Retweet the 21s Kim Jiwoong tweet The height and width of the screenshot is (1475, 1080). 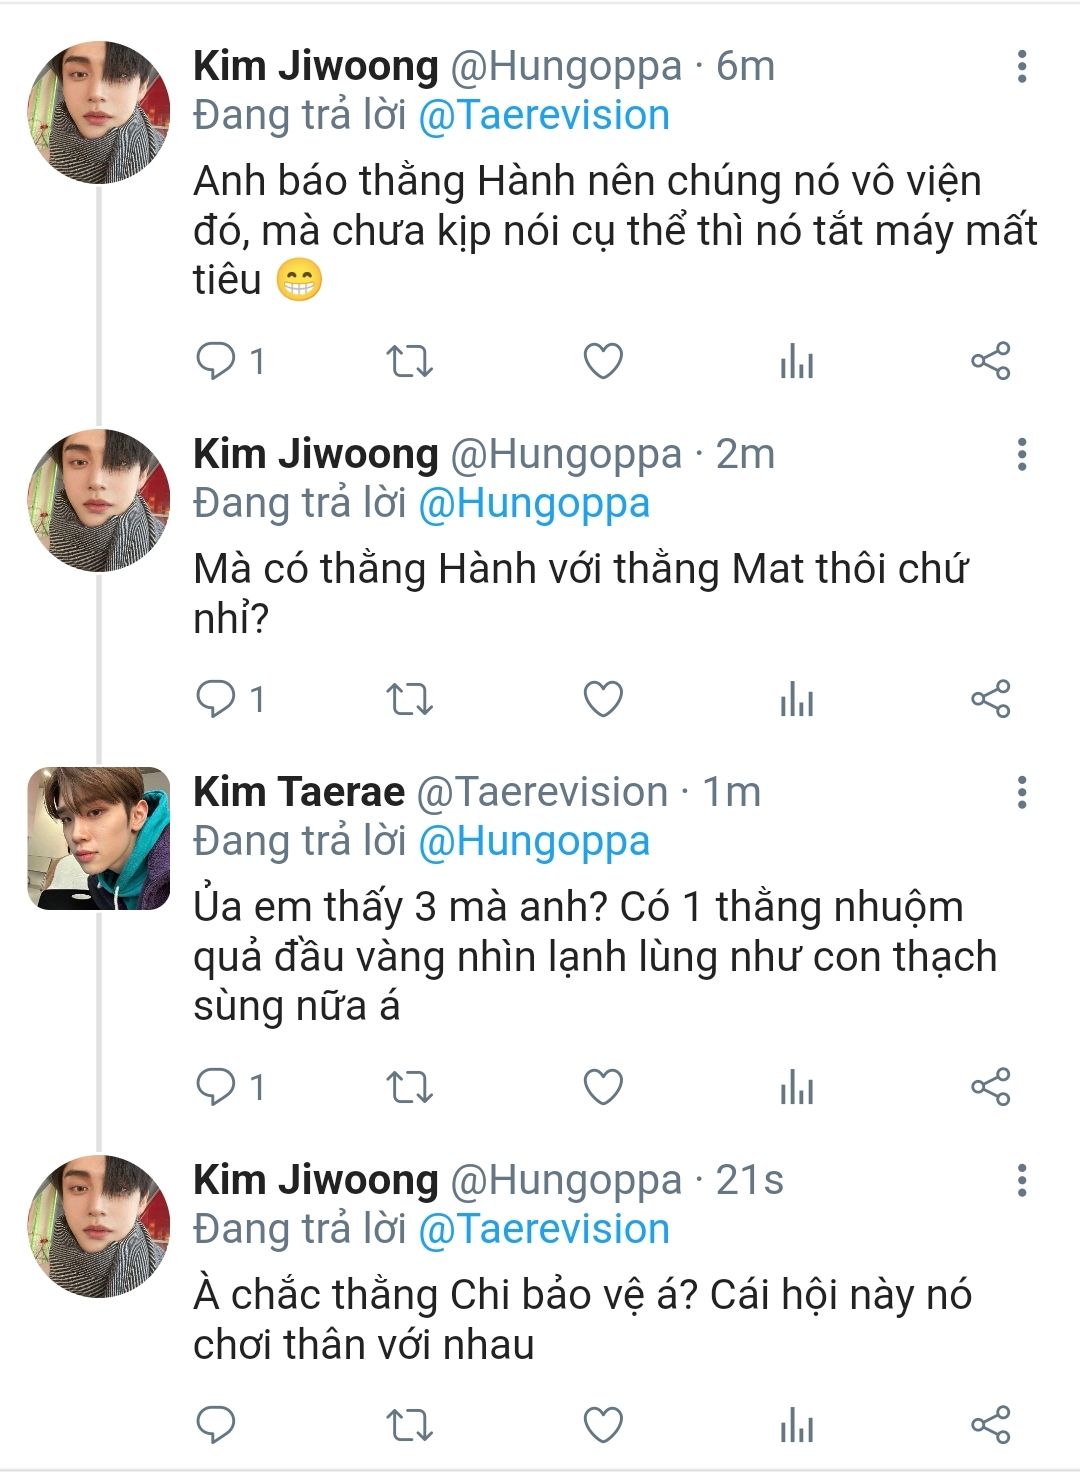tap(409, 1424)
